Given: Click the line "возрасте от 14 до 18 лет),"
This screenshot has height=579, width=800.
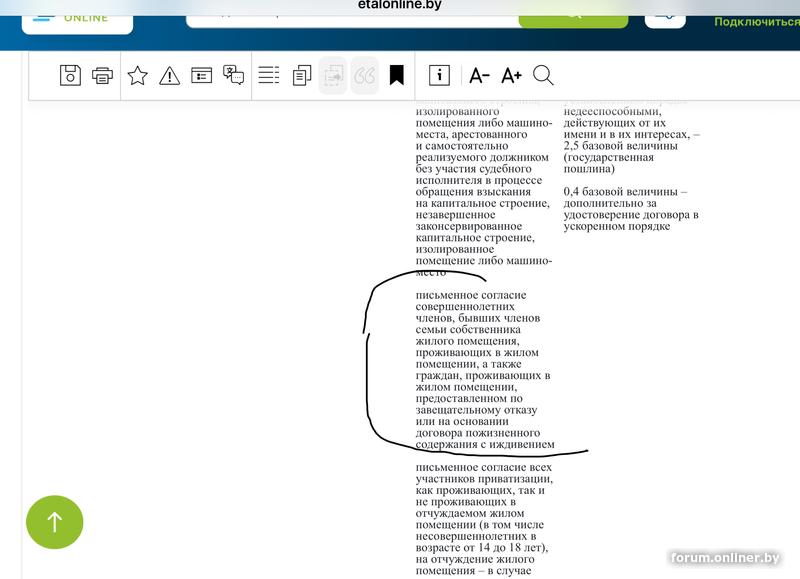Looking at the screenshot, I should click(482, 548).
